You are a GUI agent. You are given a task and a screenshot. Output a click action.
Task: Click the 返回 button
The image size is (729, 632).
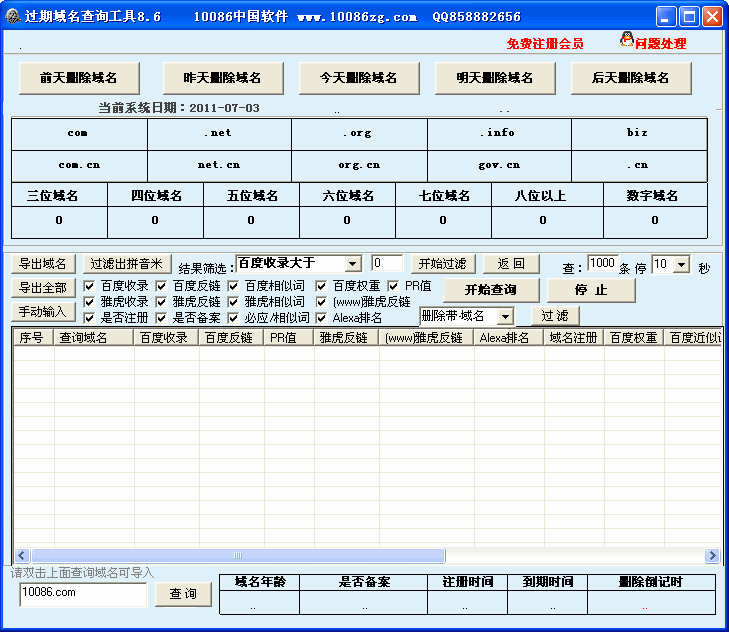pos(511,264)
